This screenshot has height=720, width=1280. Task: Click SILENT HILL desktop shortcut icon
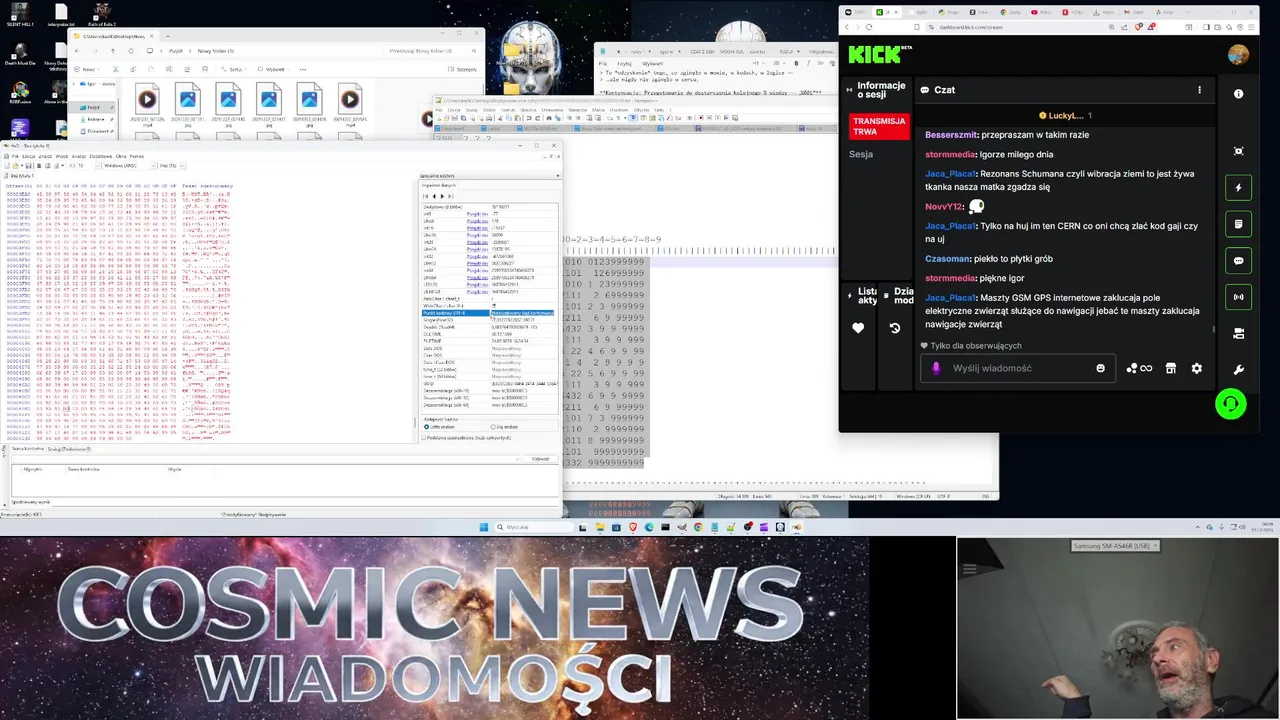(20, 15)
